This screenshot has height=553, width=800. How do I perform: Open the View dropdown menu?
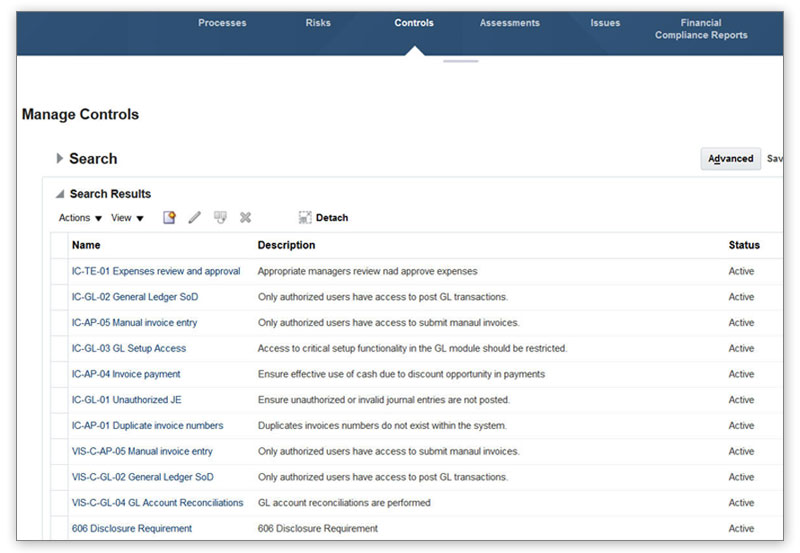tap(127, 217)
